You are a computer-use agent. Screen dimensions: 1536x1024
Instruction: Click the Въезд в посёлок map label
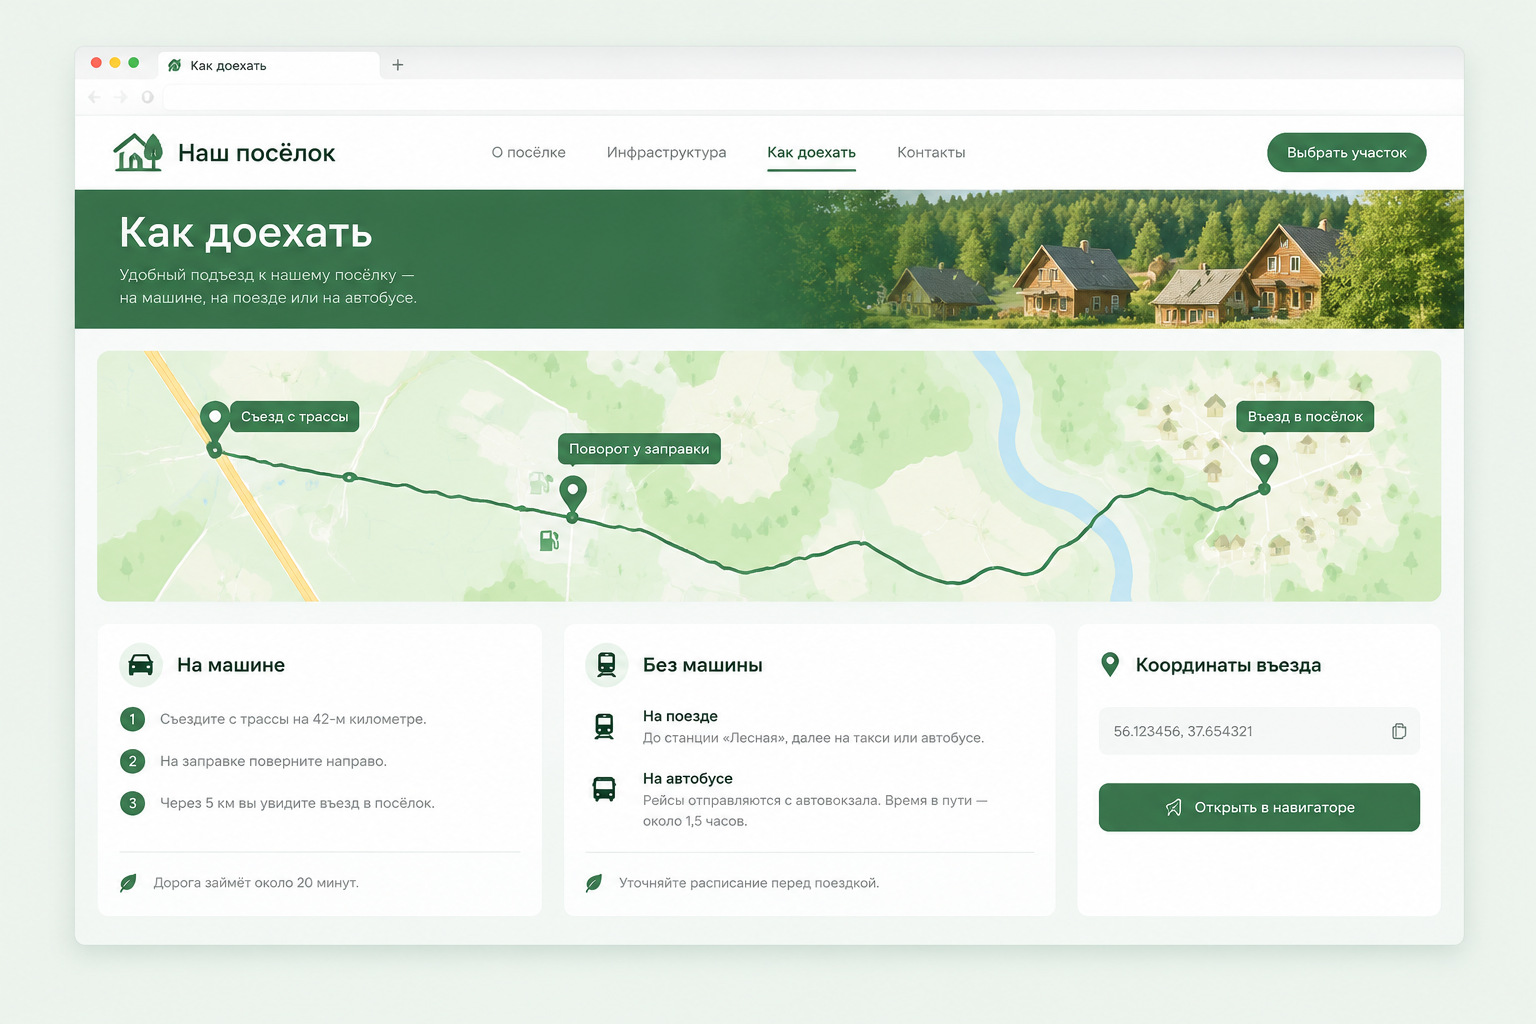[x=1305, y=417]
